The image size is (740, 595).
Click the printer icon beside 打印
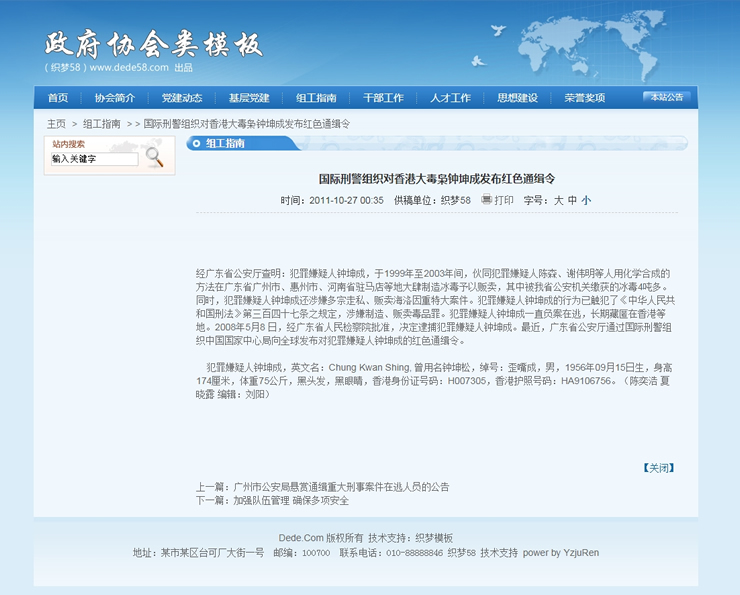(486, 200)
